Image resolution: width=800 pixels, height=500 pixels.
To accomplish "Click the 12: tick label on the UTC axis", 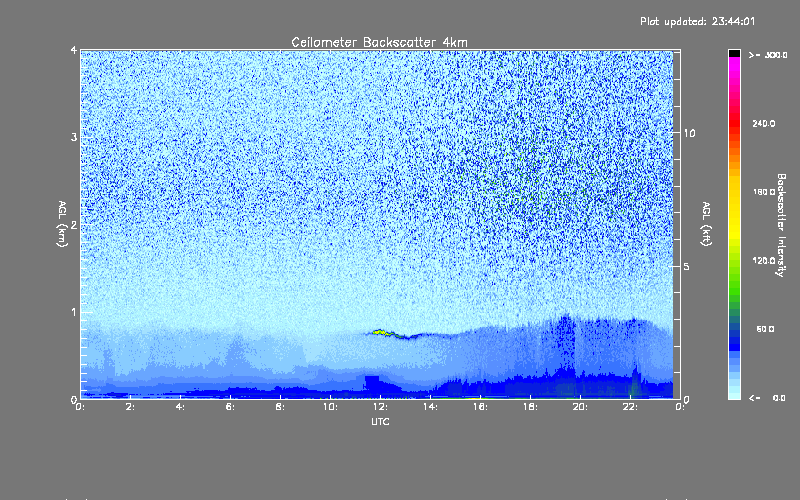I will 380,407.
